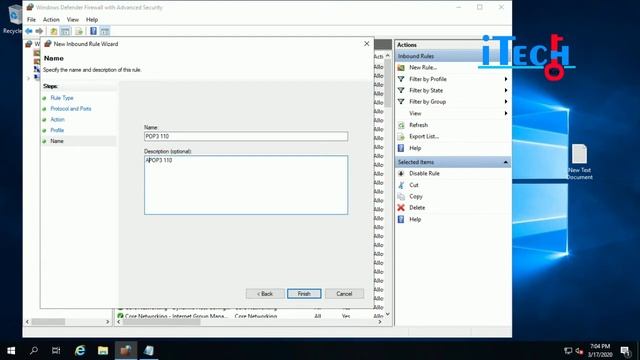Click the New Rule... action text
The image size is (640, 360).
click(x=423, y=67)
